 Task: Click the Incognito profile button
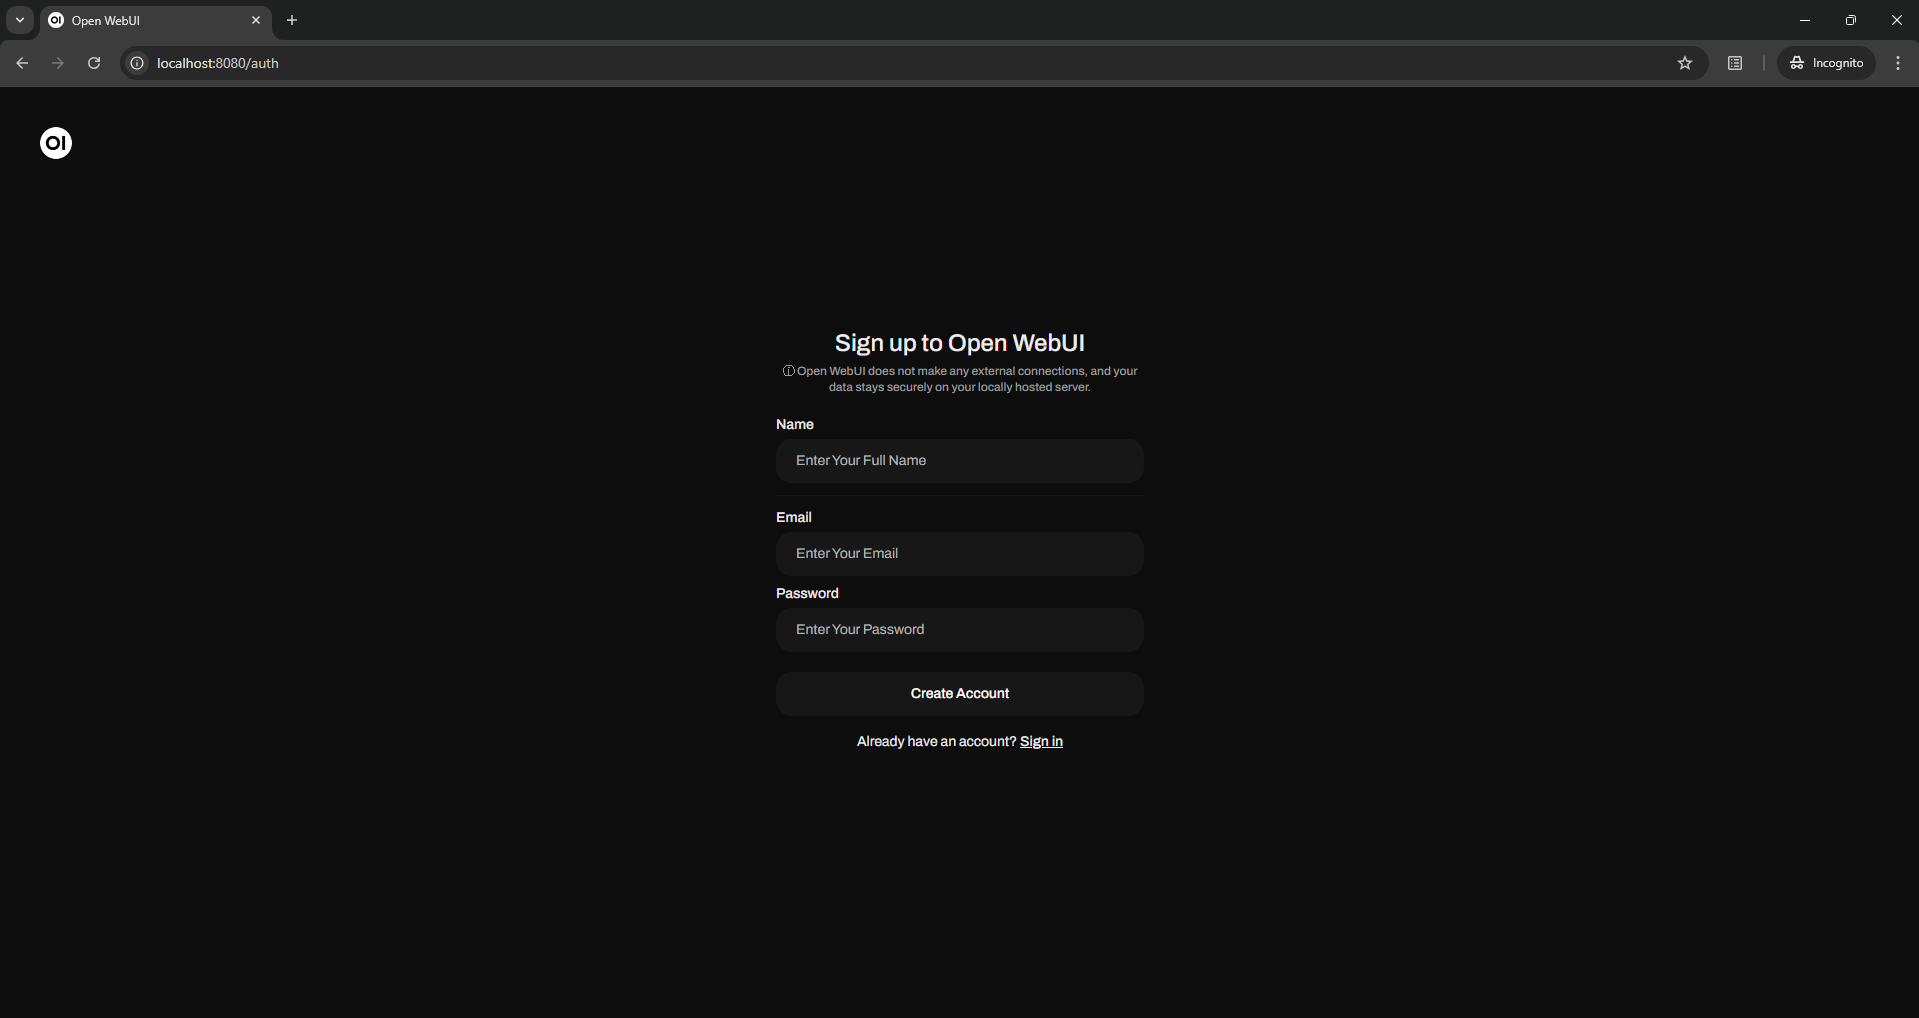coord(1826,63)
